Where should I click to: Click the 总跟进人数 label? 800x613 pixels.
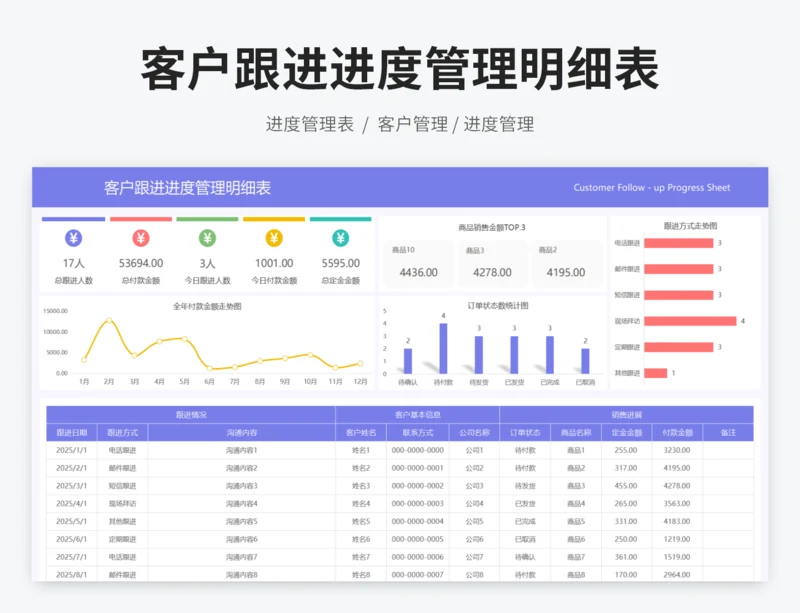click(73, 280)
